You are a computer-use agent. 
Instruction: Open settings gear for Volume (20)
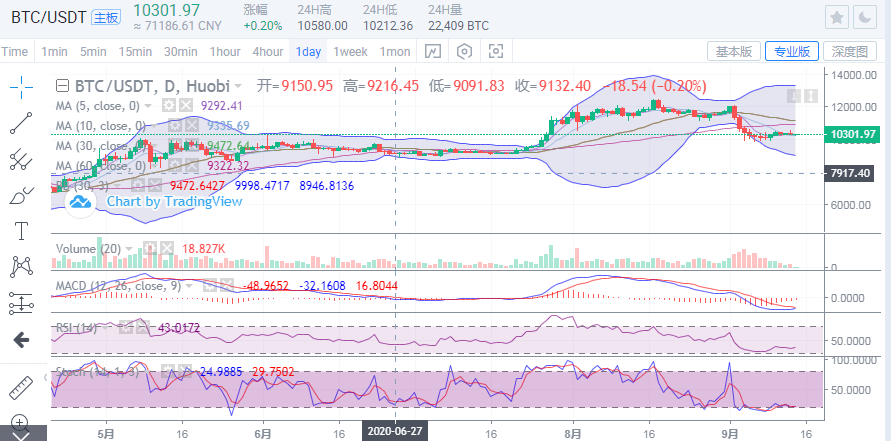point(149,248)
